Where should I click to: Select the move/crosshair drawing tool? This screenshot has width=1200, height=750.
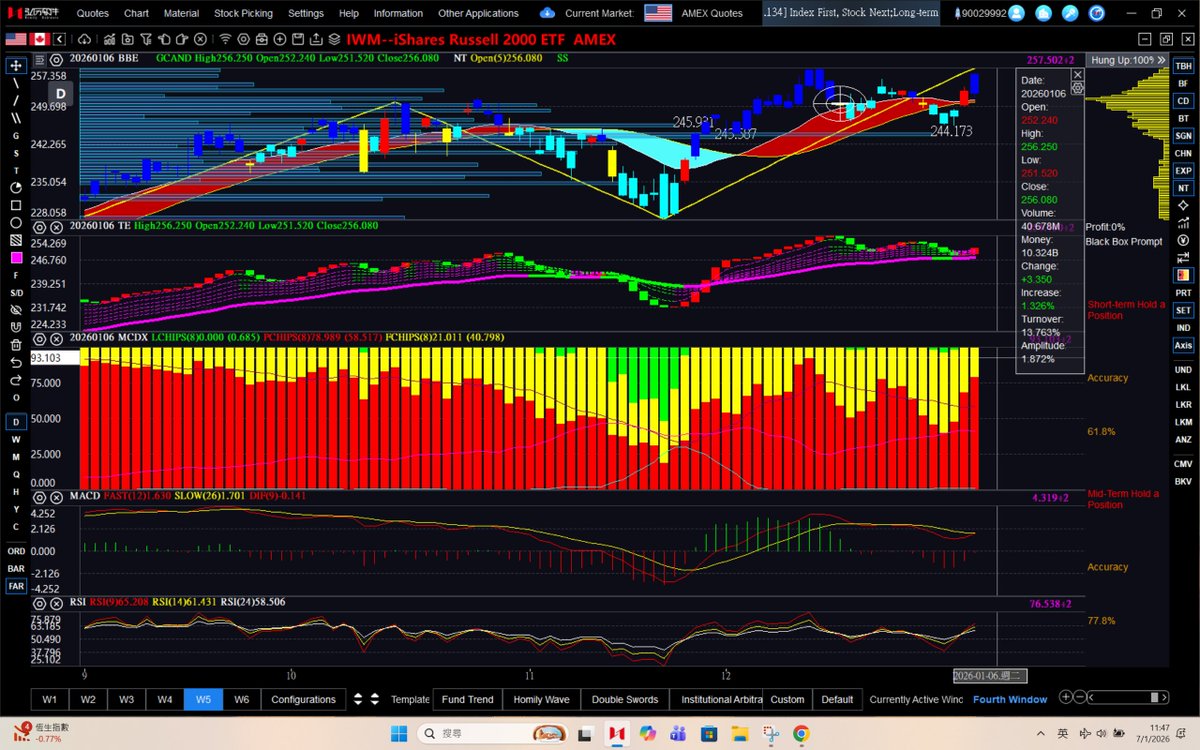(16, 65)
